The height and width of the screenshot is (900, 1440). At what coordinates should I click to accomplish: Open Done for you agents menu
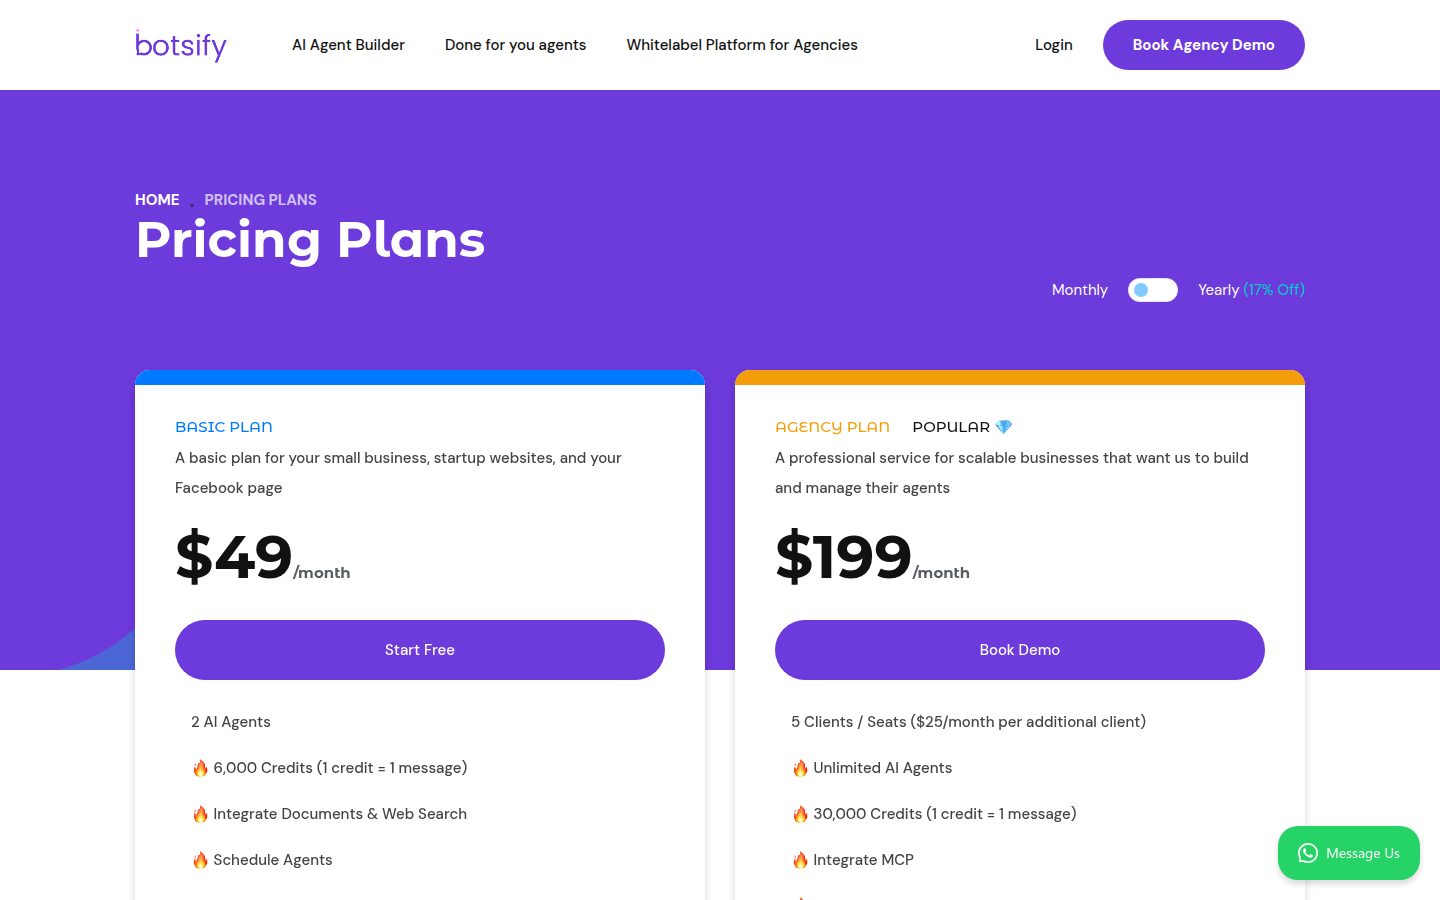click(x=515, y=45)
